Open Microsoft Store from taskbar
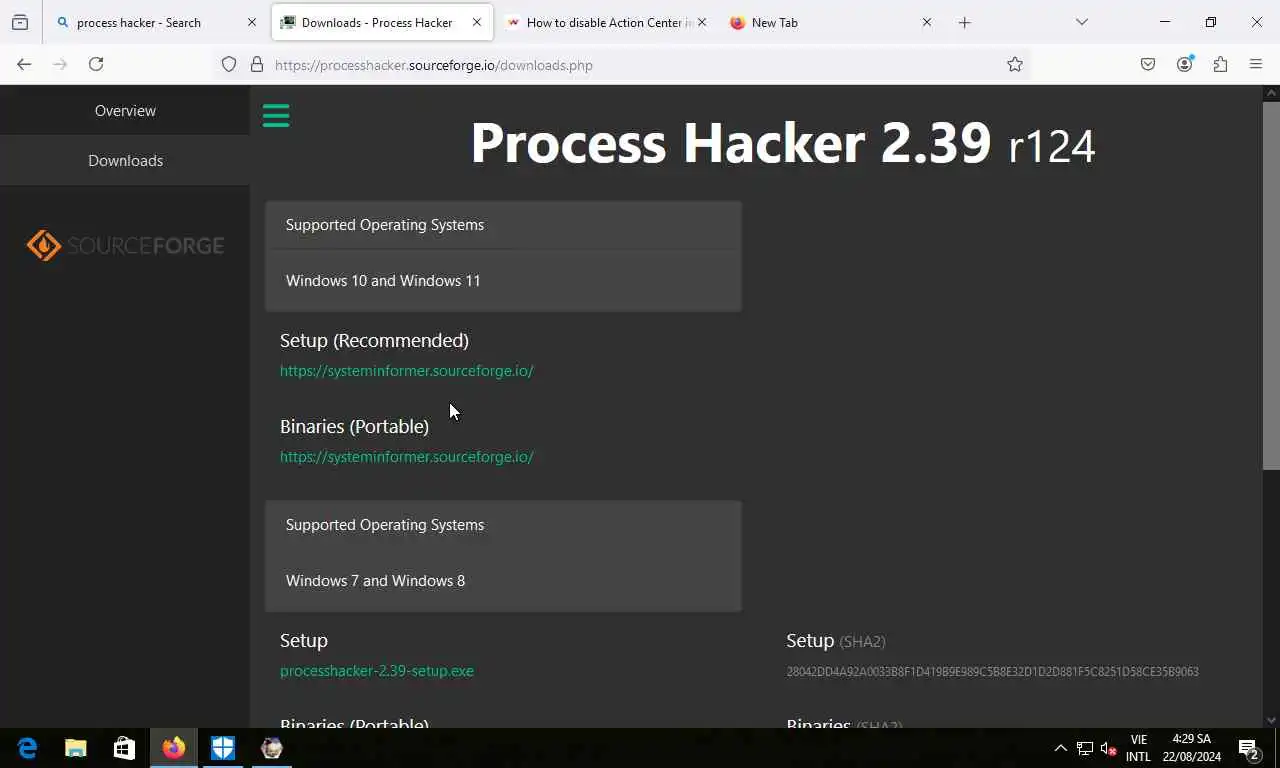 click(x=124, y=748)
